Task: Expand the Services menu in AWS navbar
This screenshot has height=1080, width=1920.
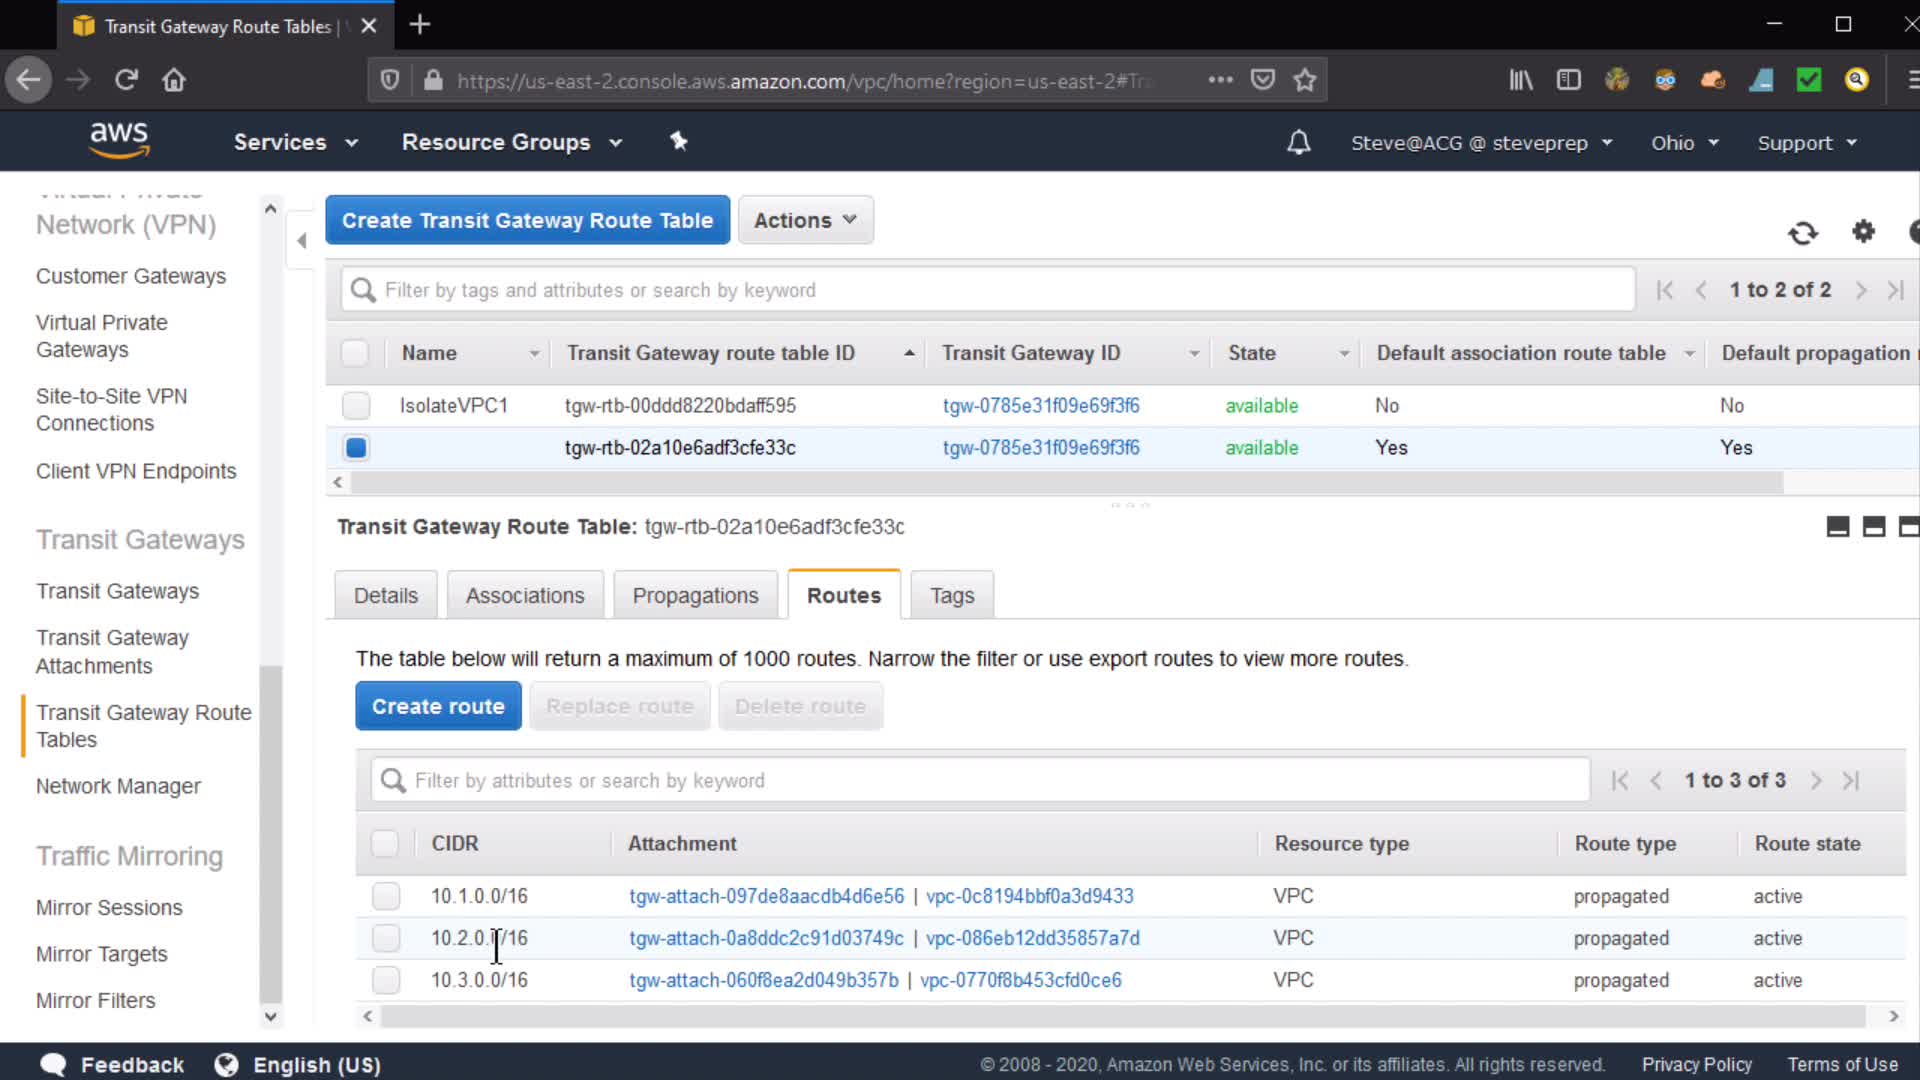Action: click(x=295, y=142)
